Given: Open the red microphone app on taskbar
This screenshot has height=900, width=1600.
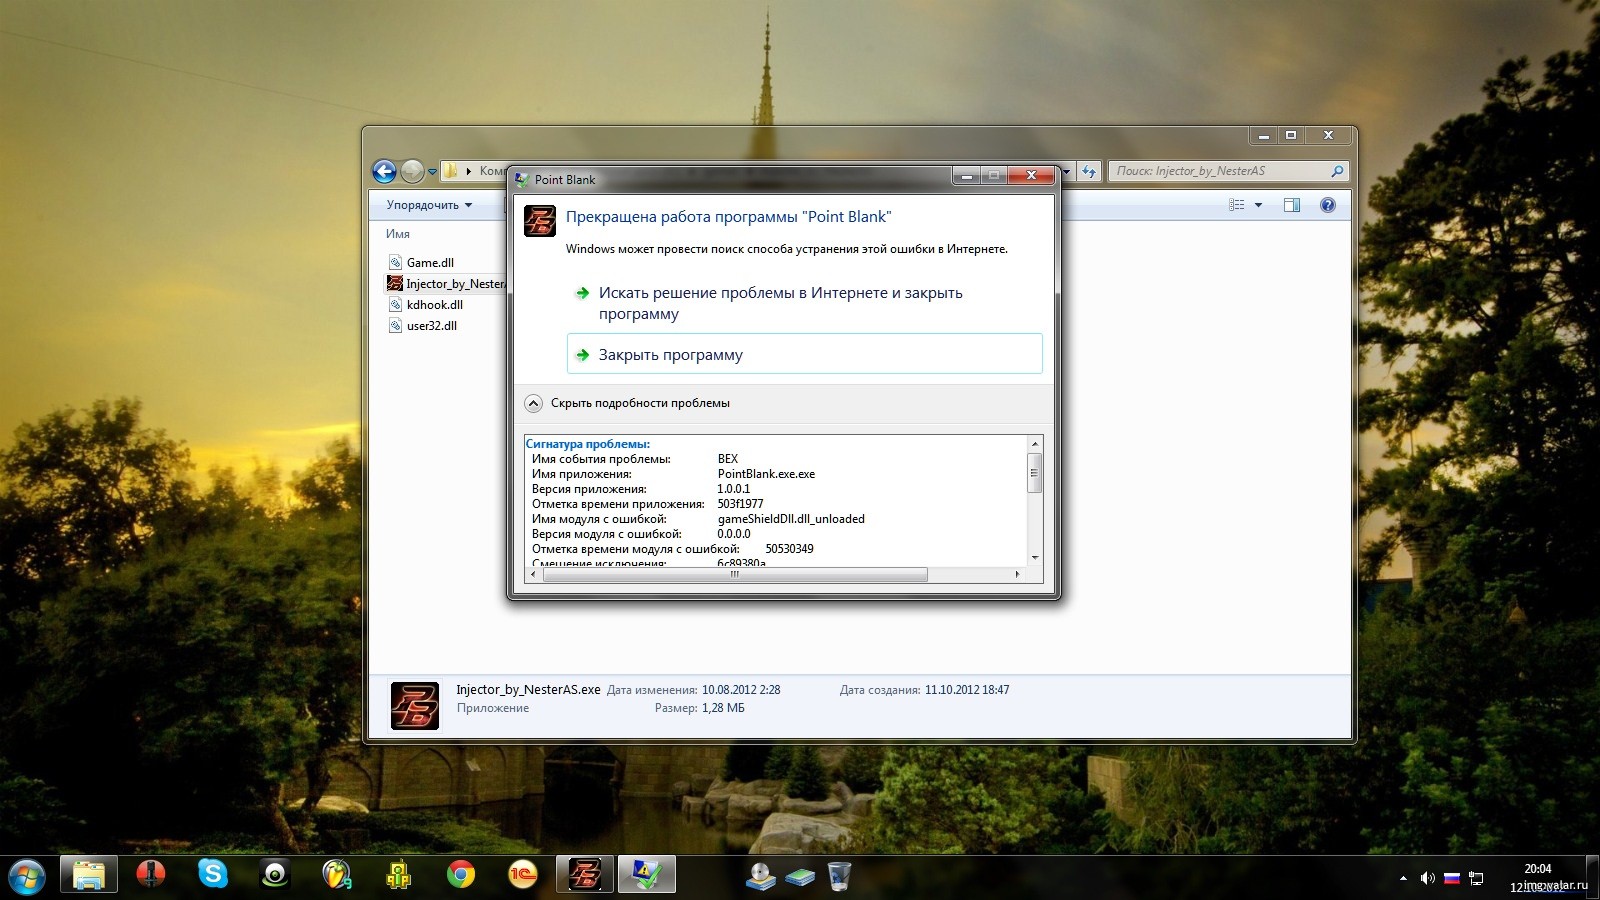Looking at the screenshot, I should pyautogui.click(x=151, y=876).
